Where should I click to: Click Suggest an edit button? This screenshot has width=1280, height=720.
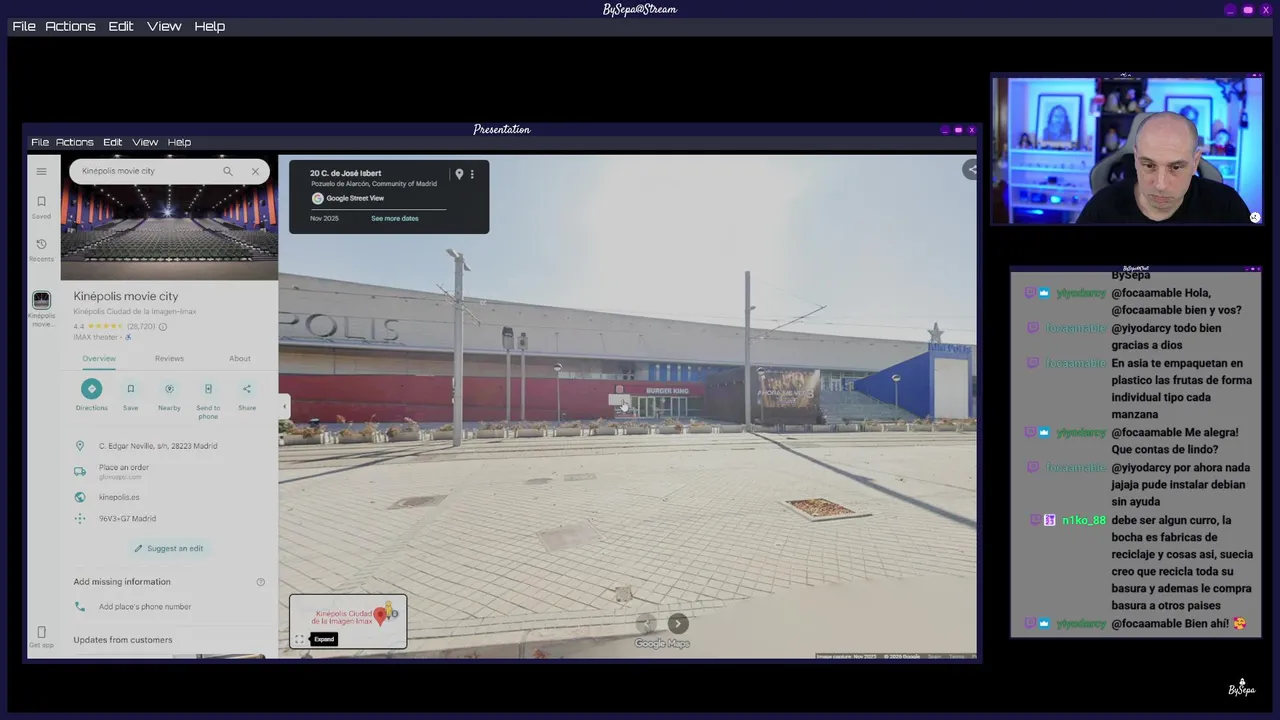point(169,548)
